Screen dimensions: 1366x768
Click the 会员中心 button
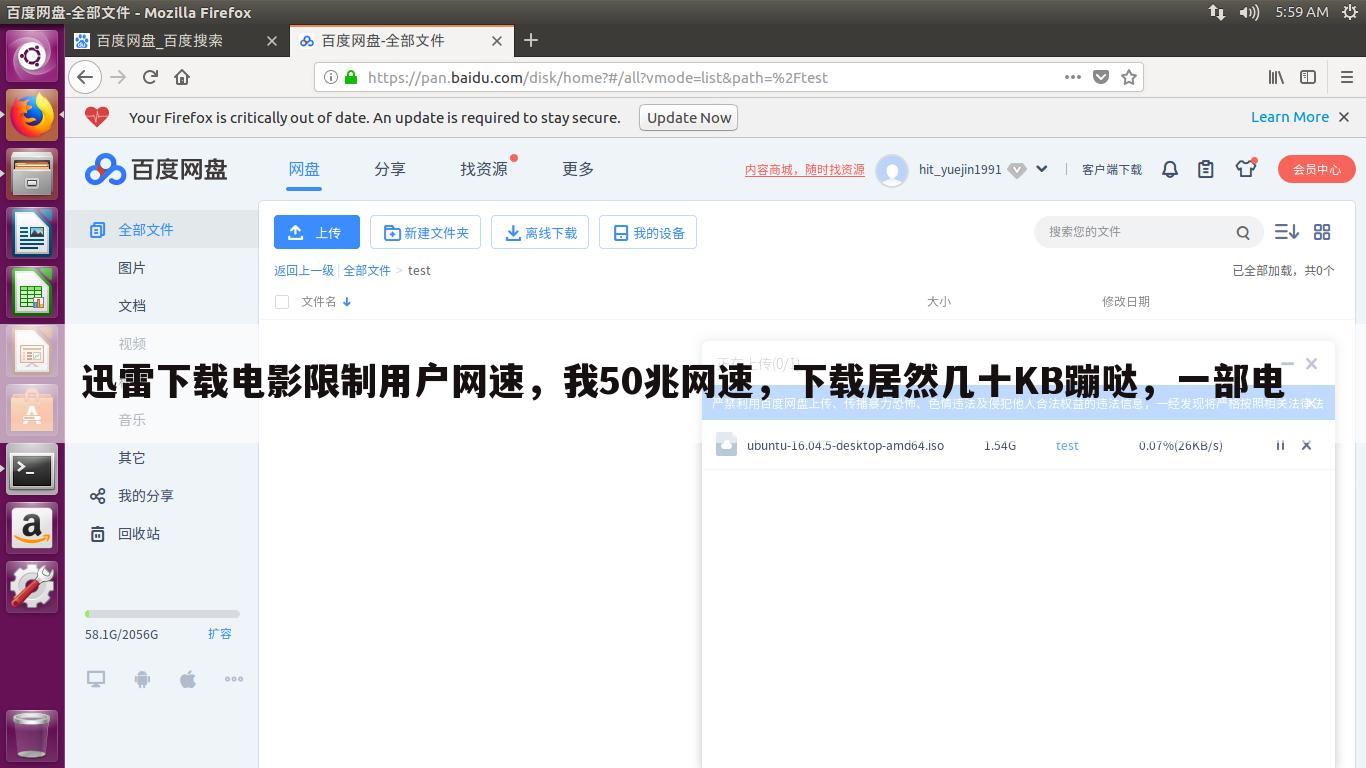pyautogui.click(x=1316, y=169)
